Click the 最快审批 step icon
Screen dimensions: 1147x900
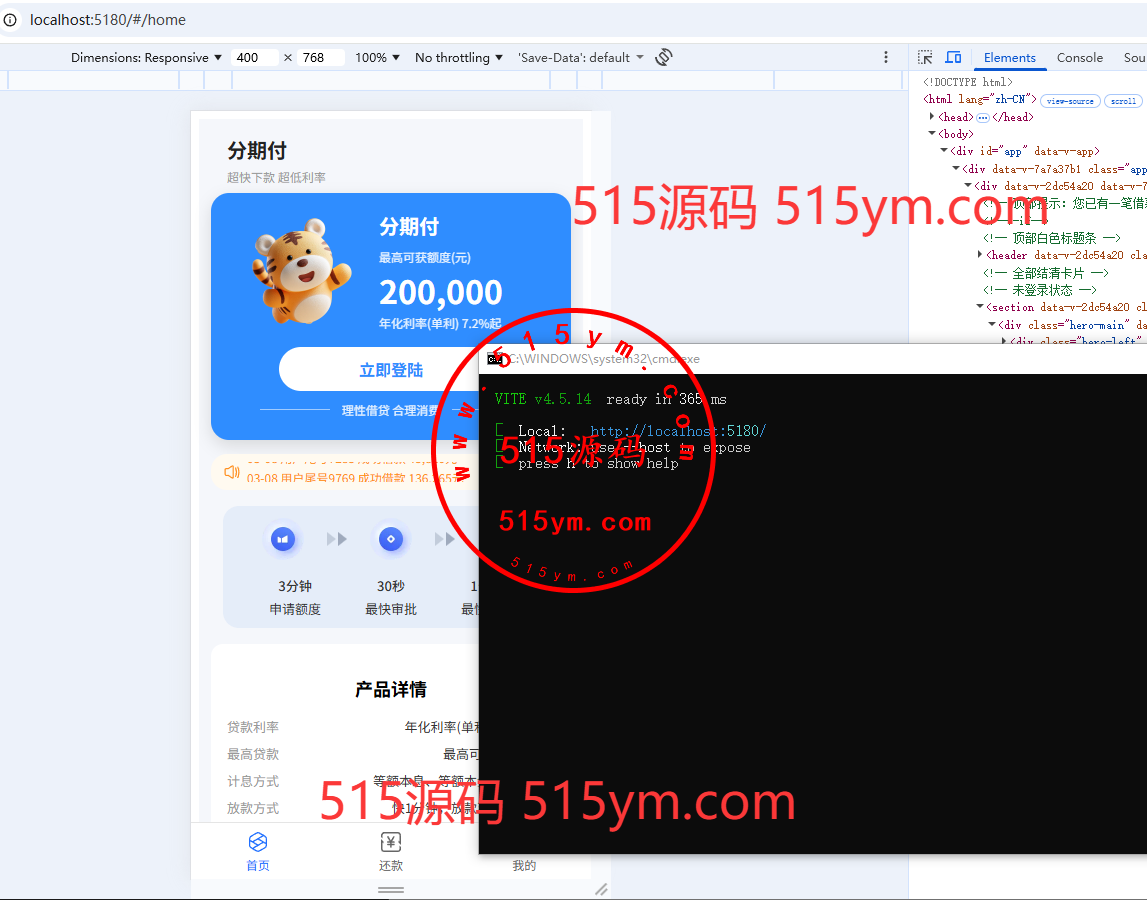coord(391,540)
